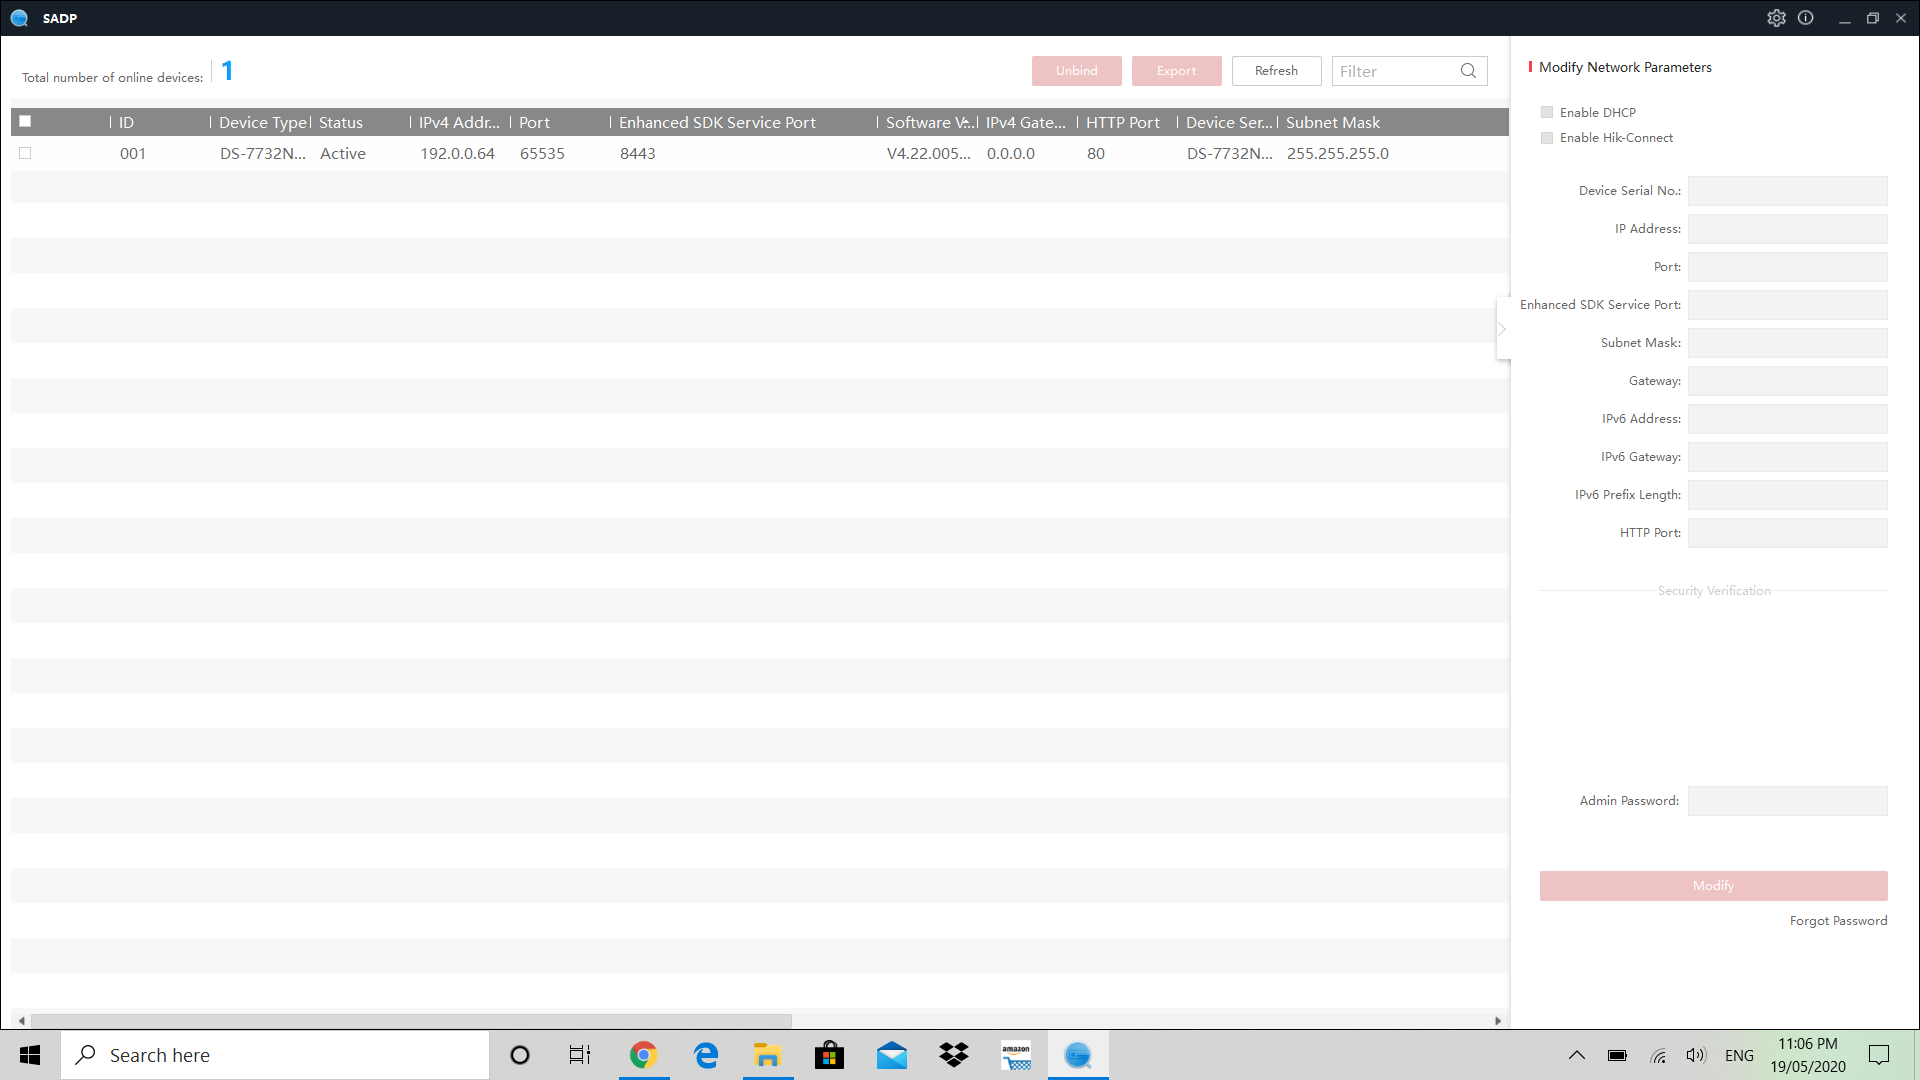Click the Task View taskbar icon
Viewport: 1920px width, 1080px height.
pyautogui.click(x=580, y=1055)
